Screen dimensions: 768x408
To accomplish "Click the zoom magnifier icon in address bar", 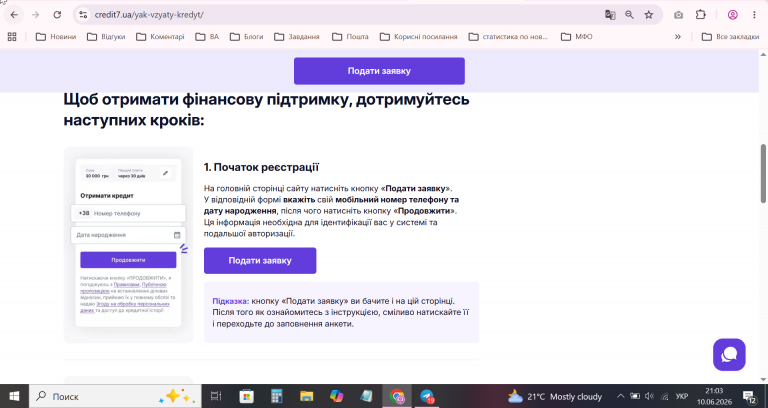I will pos(629,15).
